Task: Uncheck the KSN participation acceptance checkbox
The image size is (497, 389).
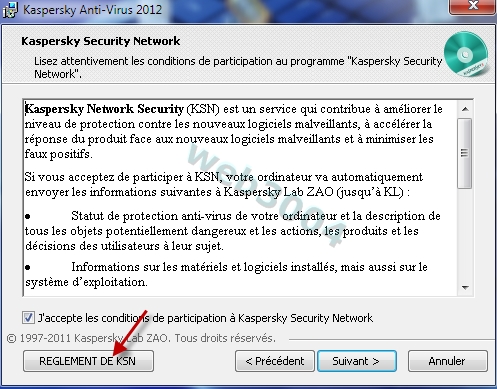Action: [x=28, y=317]
